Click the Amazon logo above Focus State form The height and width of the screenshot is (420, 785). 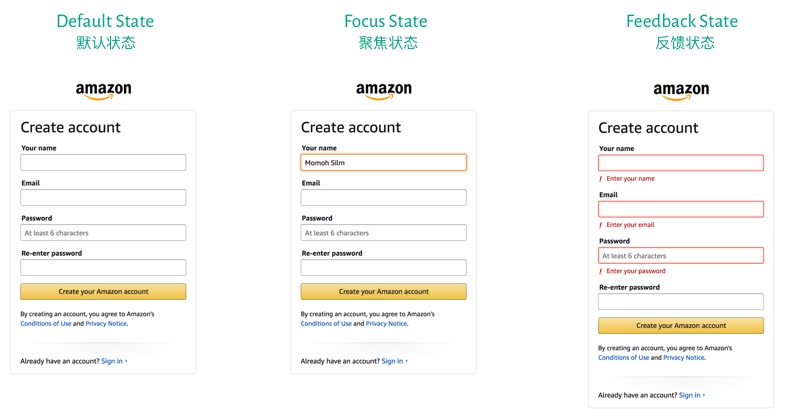383,91
